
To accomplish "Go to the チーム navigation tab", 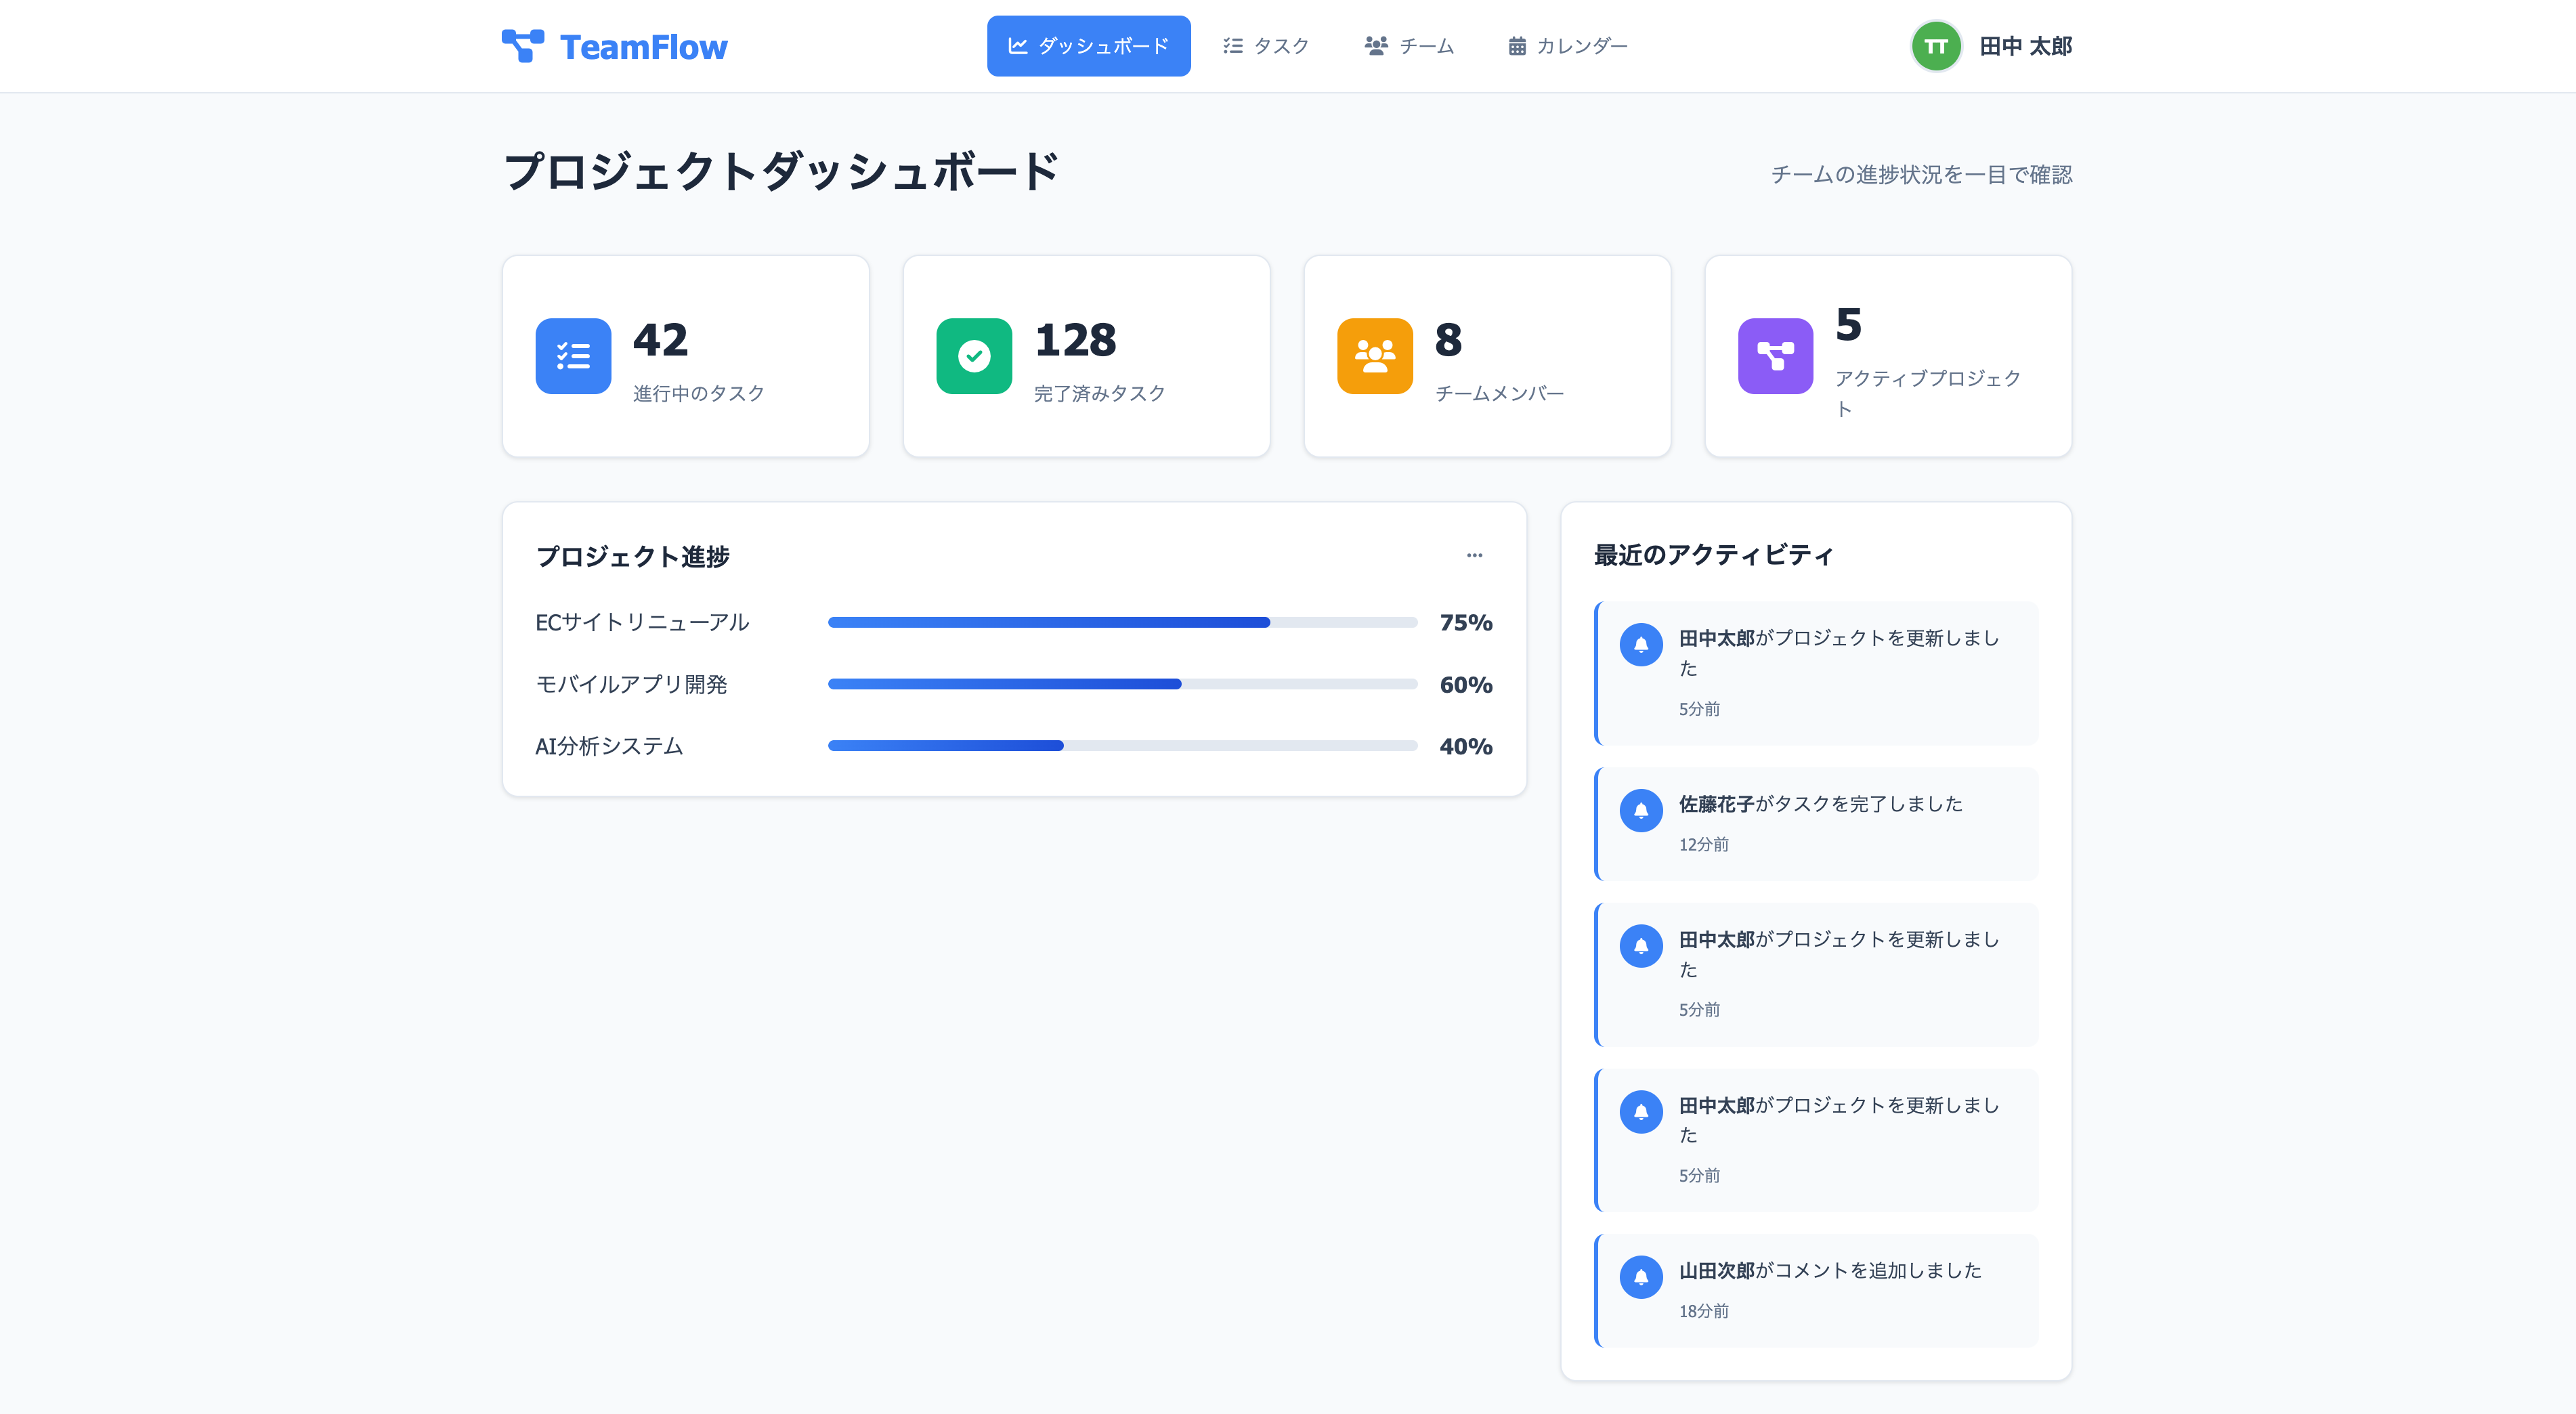I will [x=1409, y=46].
